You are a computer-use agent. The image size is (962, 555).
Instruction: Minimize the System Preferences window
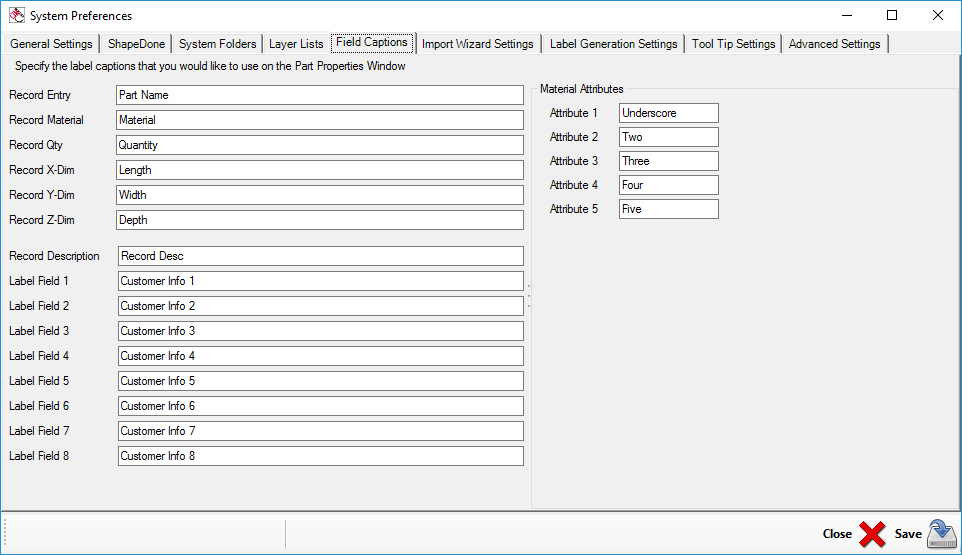point(847,15)
